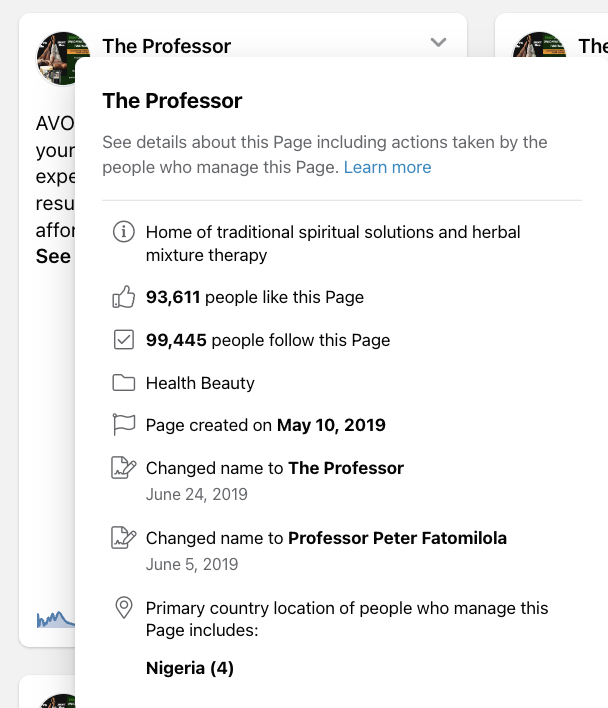608x708 pixels.
Task: Click the edit icon beside June 24 name change
Action: [124, 468]
